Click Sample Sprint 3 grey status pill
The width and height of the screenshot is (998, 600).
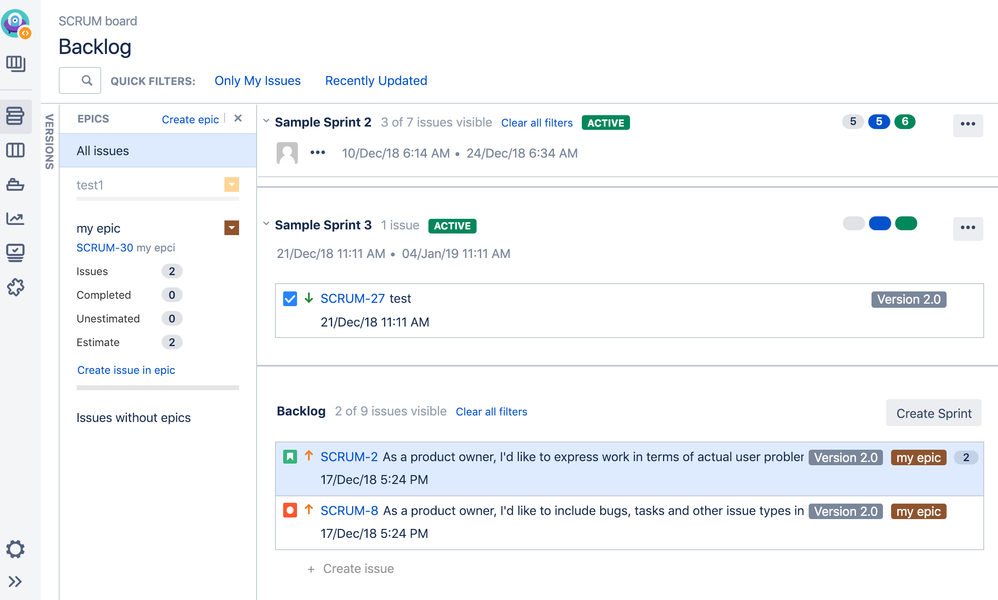(x=854, y=223)
